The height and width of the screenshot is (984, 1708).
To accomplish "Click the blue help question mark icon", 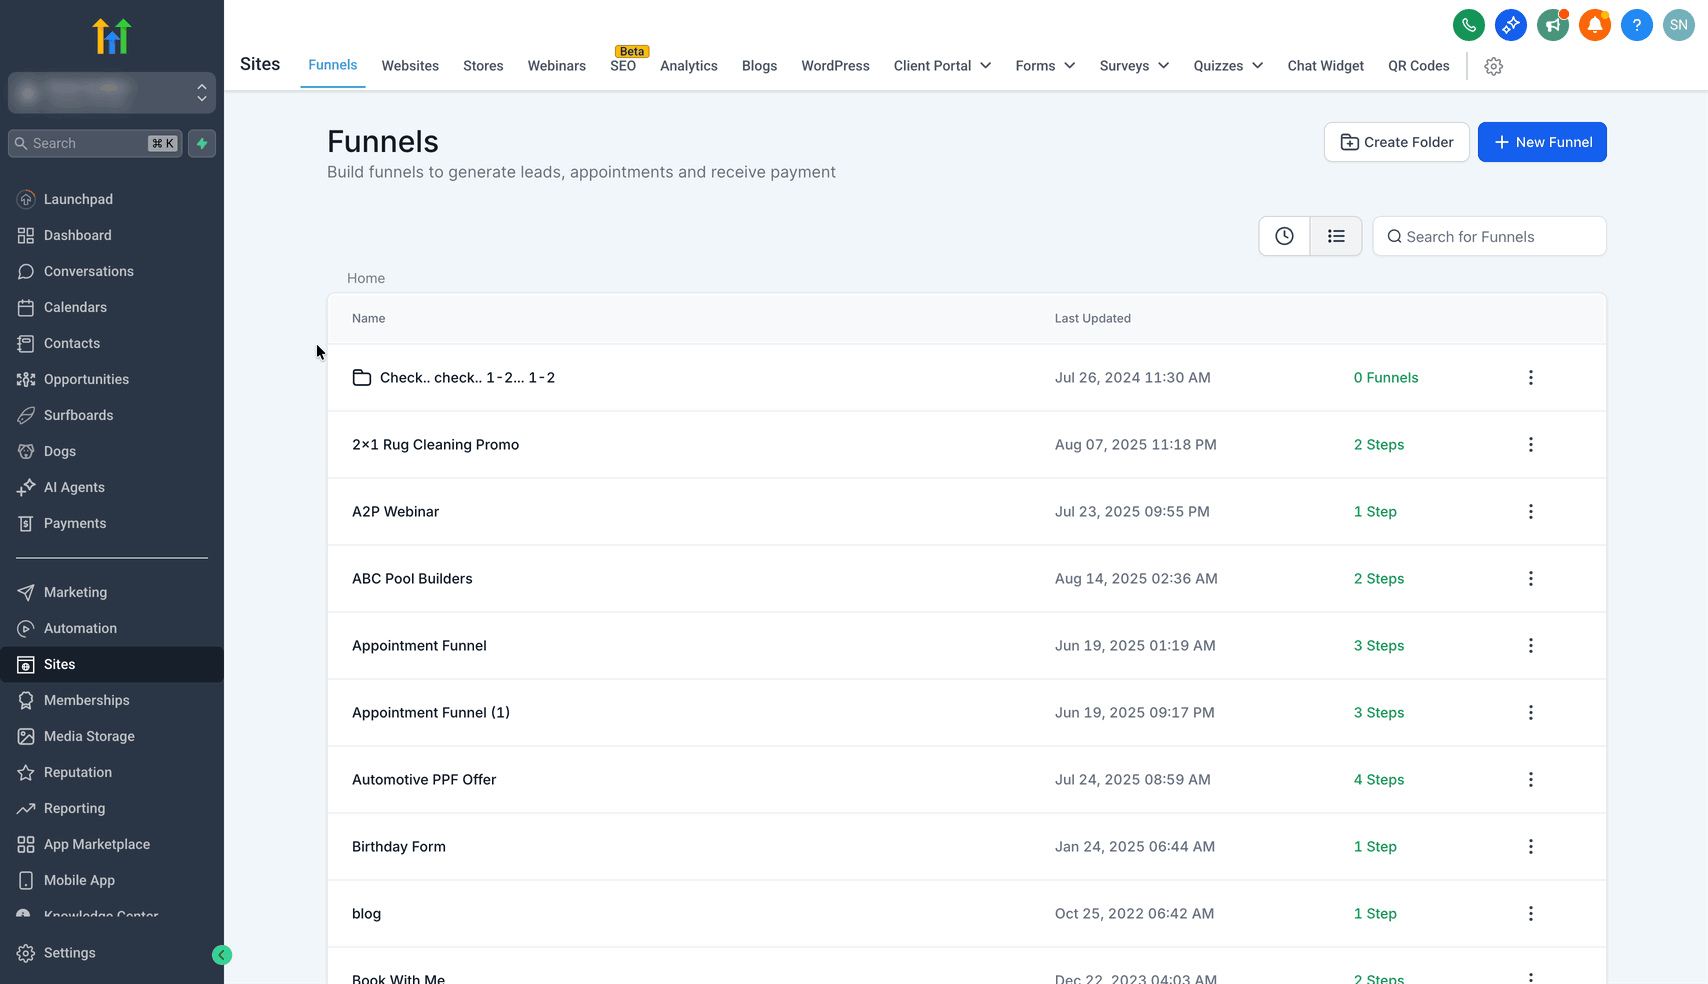I will (1636, 25).
